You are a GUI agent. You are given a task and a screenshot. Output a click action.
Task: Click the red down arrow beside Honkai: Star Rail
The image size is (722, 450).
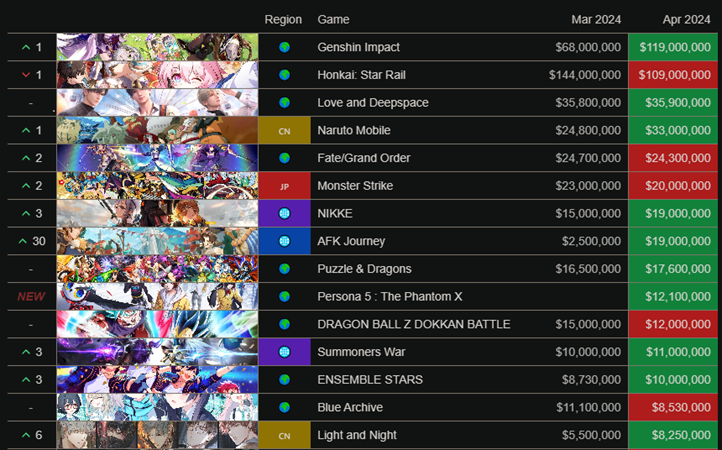[26, 75]
